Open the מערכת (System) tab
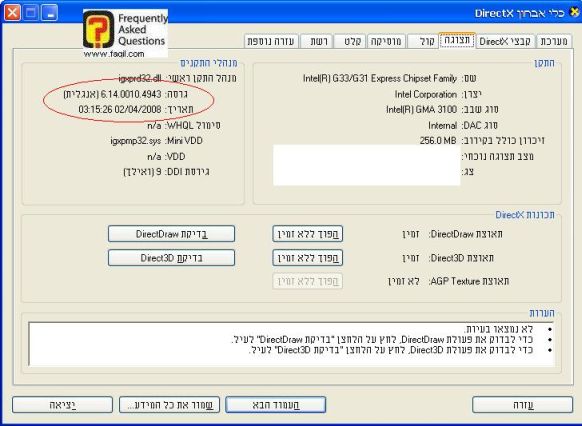This screenshot has width=582, height=426. click(x=554, y=41)
